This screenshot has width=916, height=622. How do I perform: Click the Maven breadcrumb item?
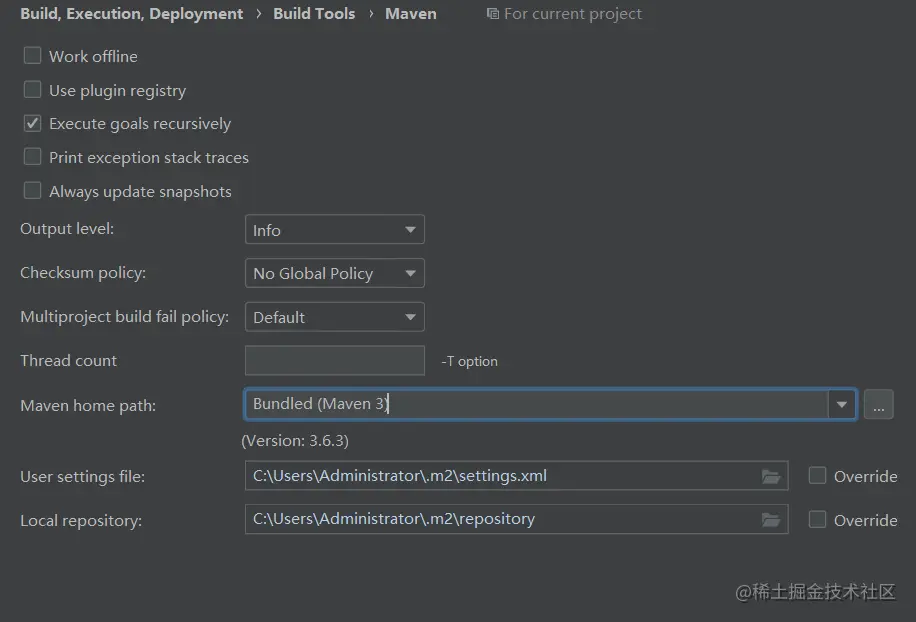[x=410, y=14]
